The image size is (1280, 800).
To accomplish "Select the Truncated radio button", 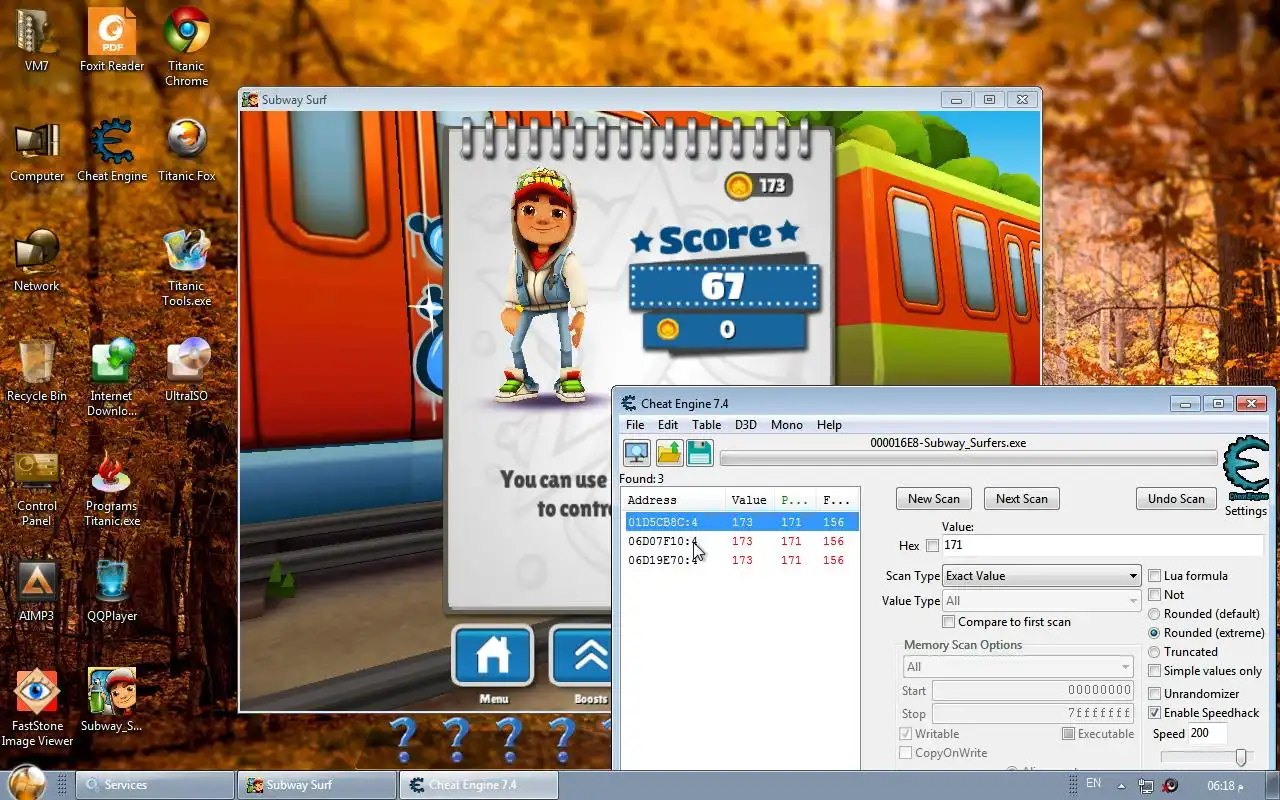I will coord(1155,652).
